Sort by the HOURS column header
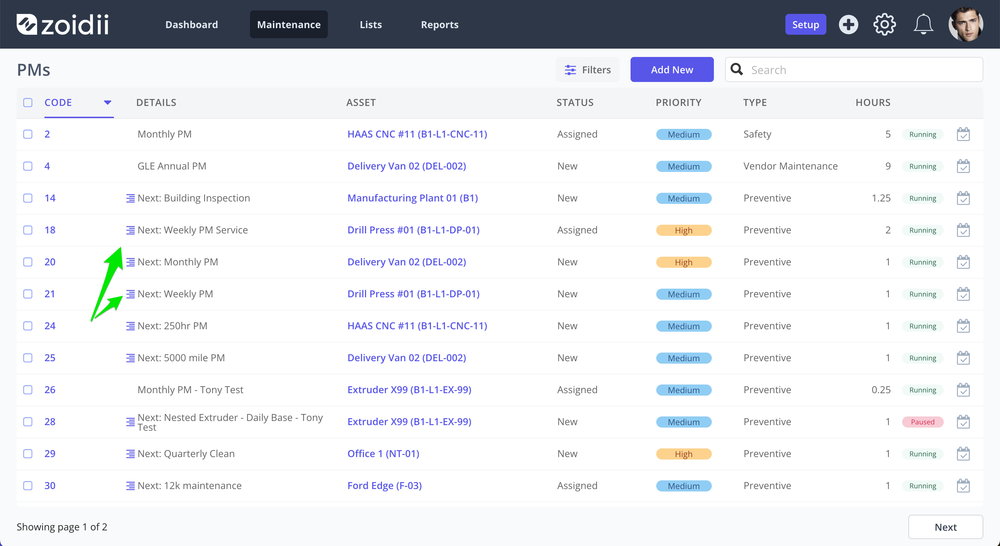 coord(872,102)
